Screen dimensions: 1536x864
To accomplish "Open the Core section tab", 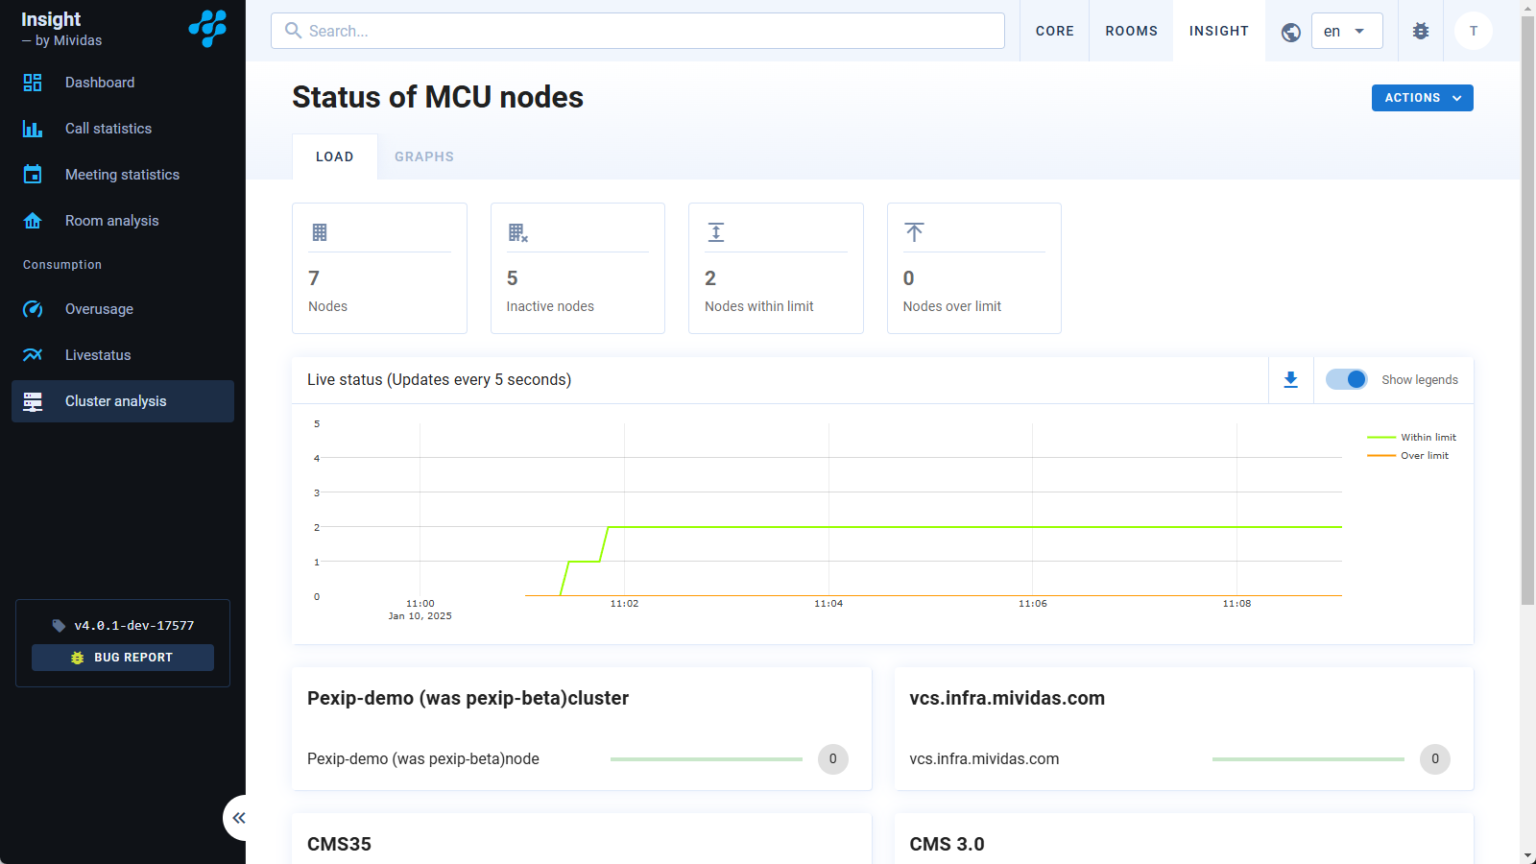I will (x=1055, y=31).
